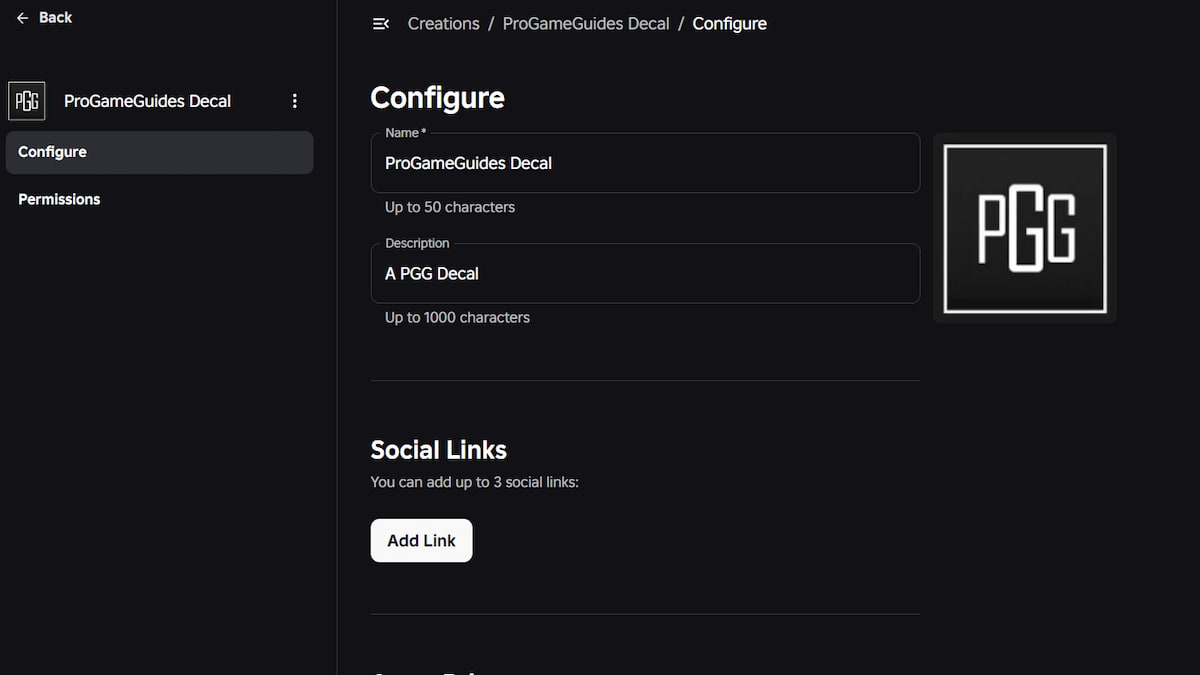Click 'You can add up to 3 social links' text

tap(474, 482)
